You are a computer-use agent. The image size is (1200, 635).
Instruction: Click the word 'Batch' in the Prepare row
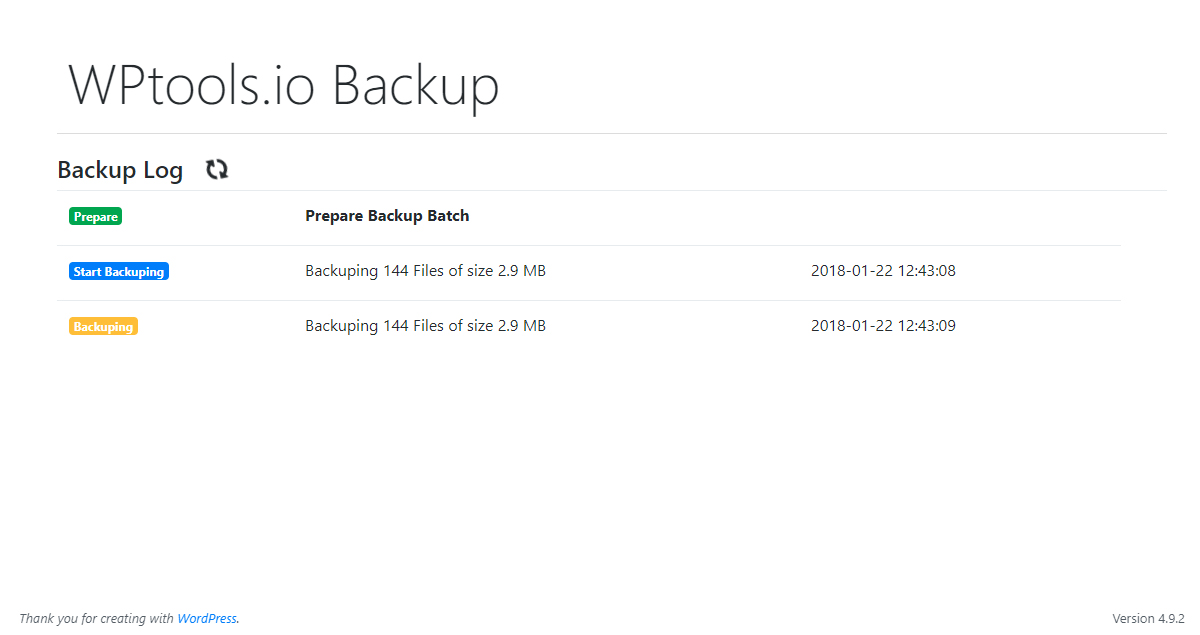[448, 215]
